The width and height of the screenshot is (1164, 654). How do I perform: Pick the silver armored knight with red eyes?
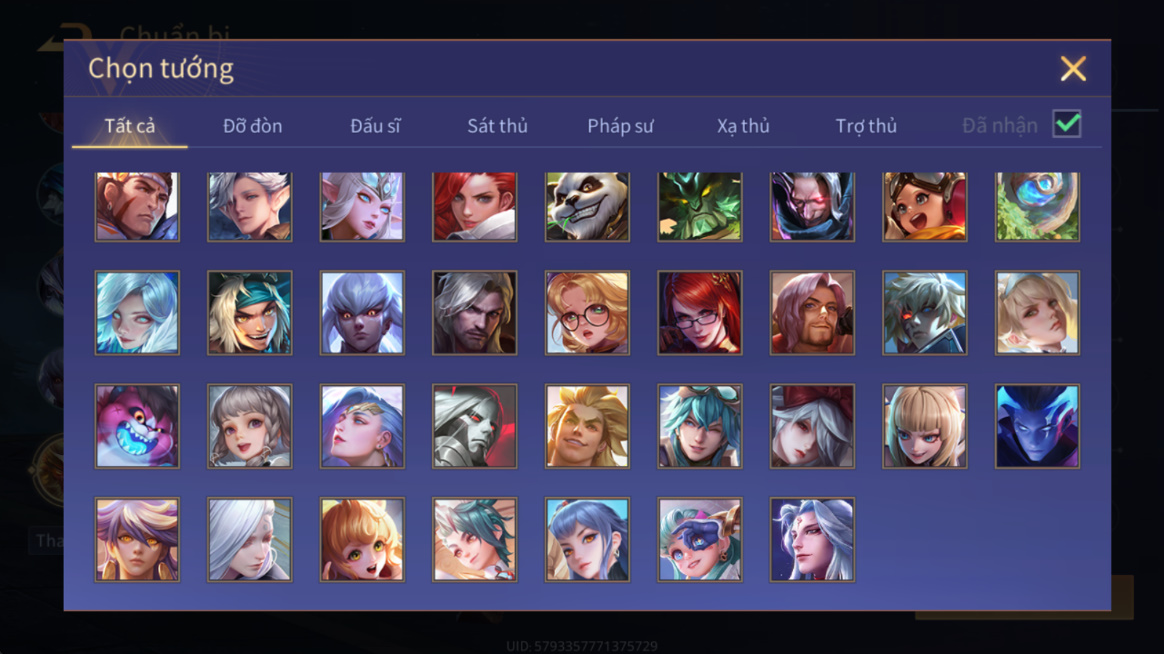(474, 426)
